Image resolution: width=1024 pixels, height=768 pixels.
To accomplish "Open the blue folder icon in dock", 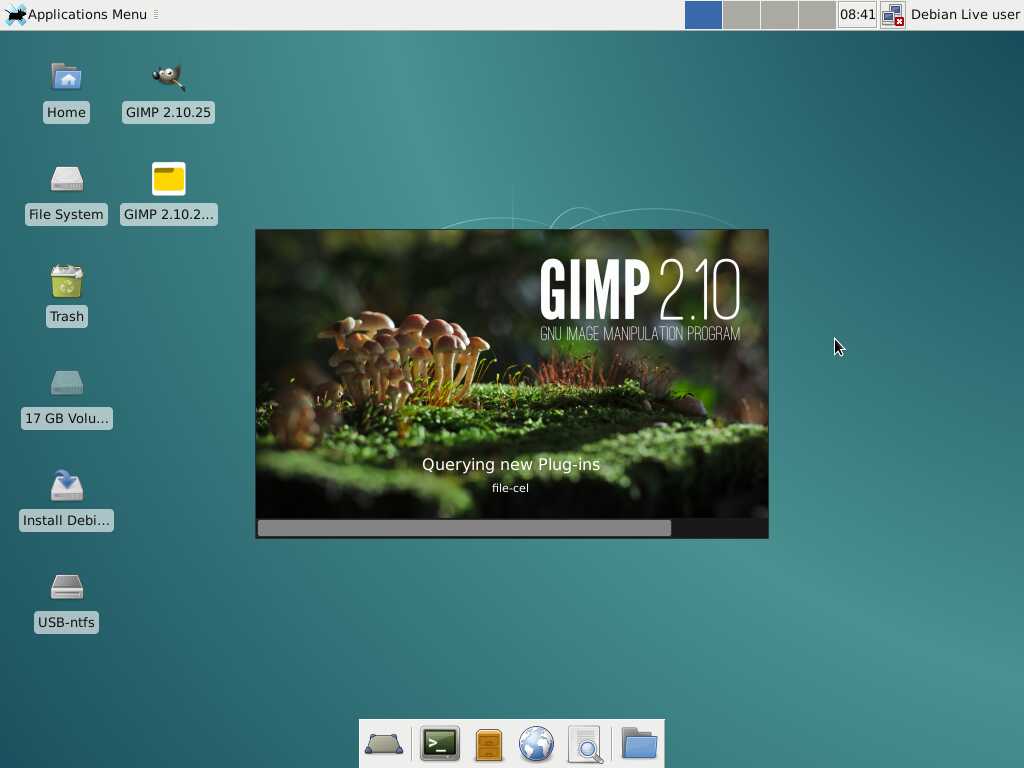I will [x=639, y=743].
